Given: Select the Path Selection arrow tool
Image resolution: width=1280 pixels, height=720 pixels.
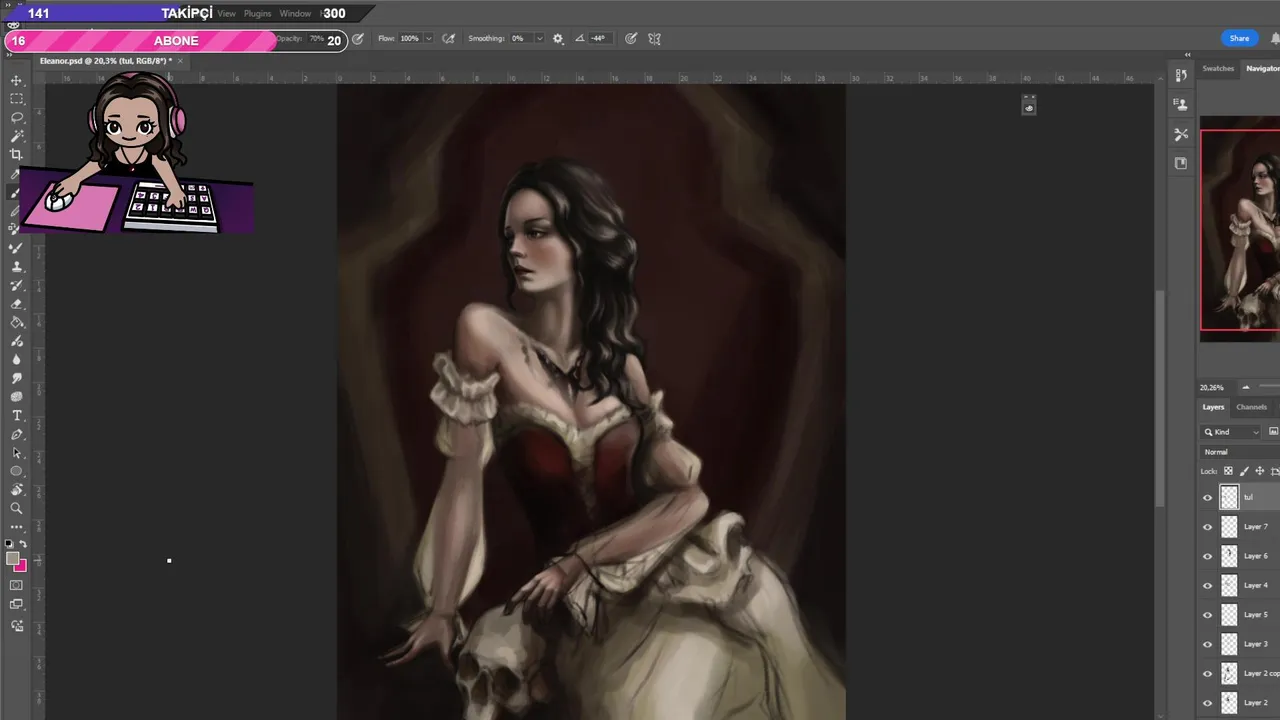Looking at the screenshot, I should click(16, 453).
